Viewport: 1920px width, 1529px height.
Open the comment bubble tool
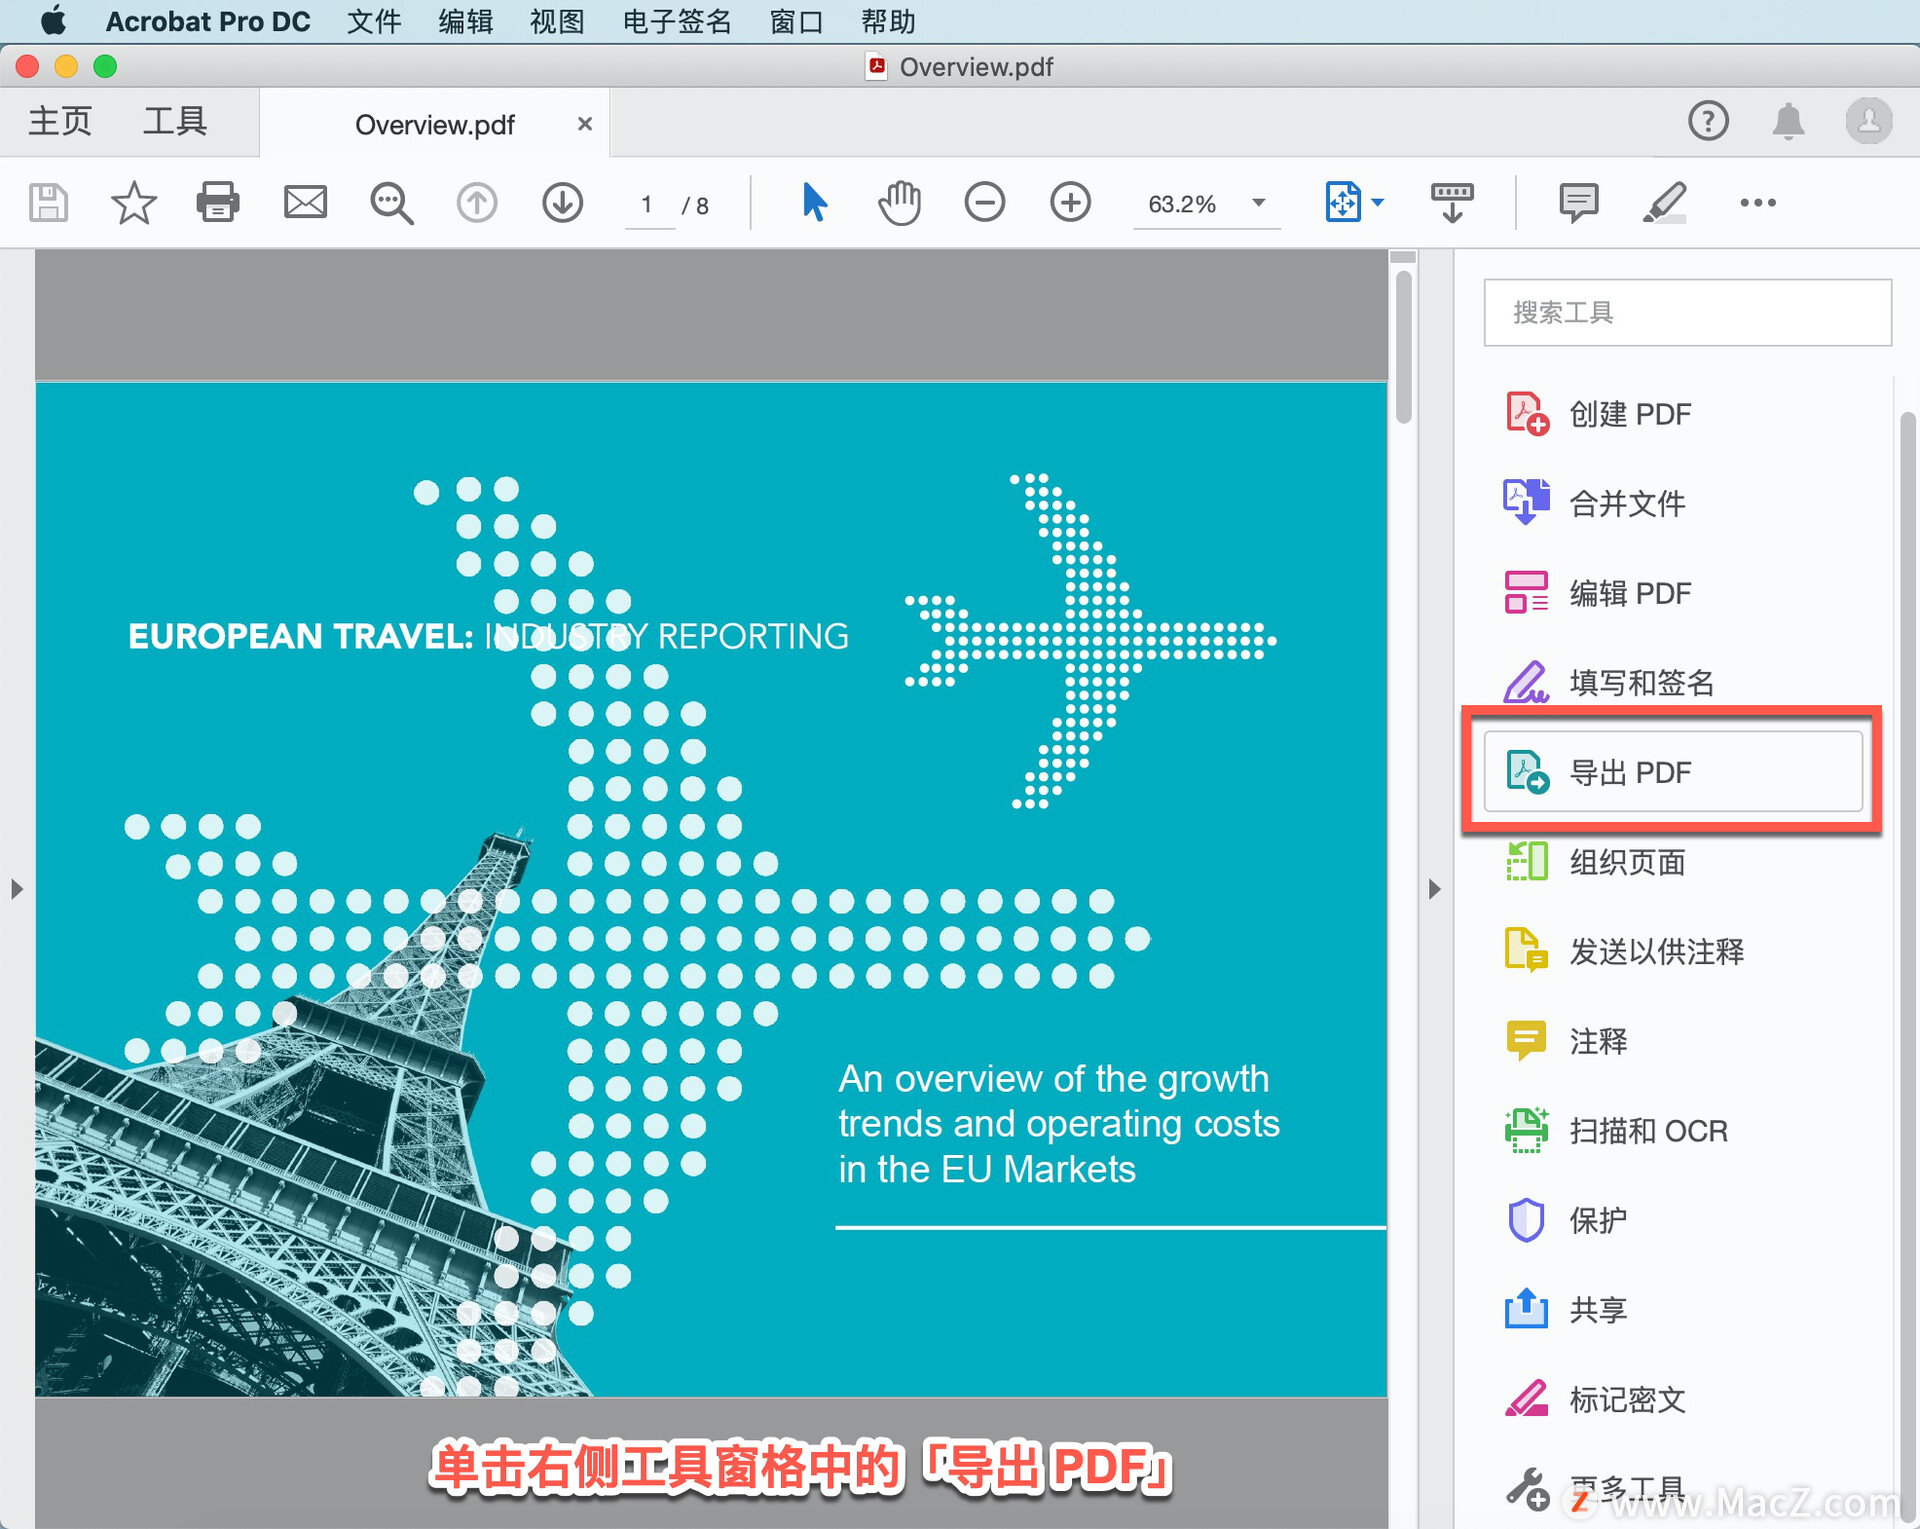[x=1578, y=203]
